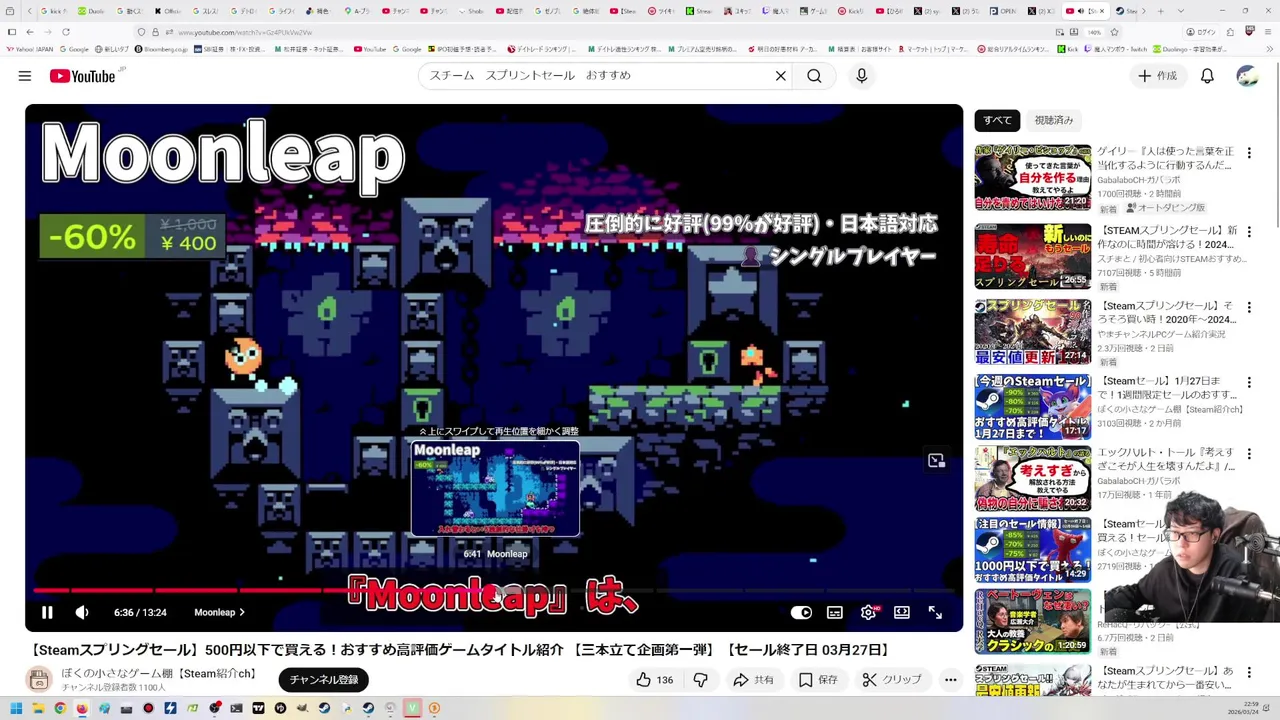Open the account avatar menu
This screenshot has height=720, width=1280.
tap(1247, 76)
